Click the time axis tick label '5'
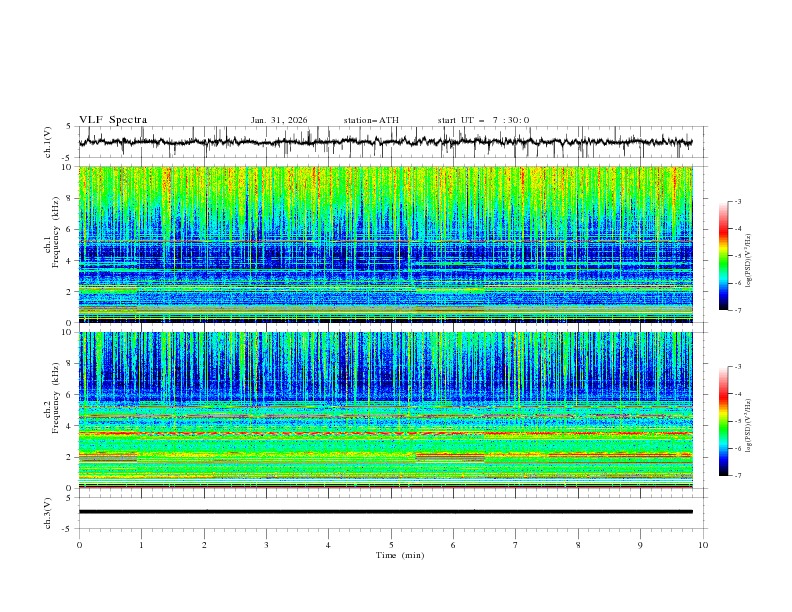The image size is (792, 612). coord(391,545)
